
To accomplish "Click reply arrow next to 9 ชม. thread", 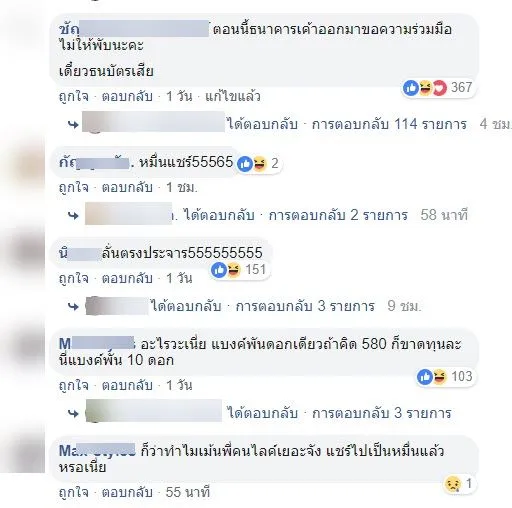I will click(x=73, y=306).
